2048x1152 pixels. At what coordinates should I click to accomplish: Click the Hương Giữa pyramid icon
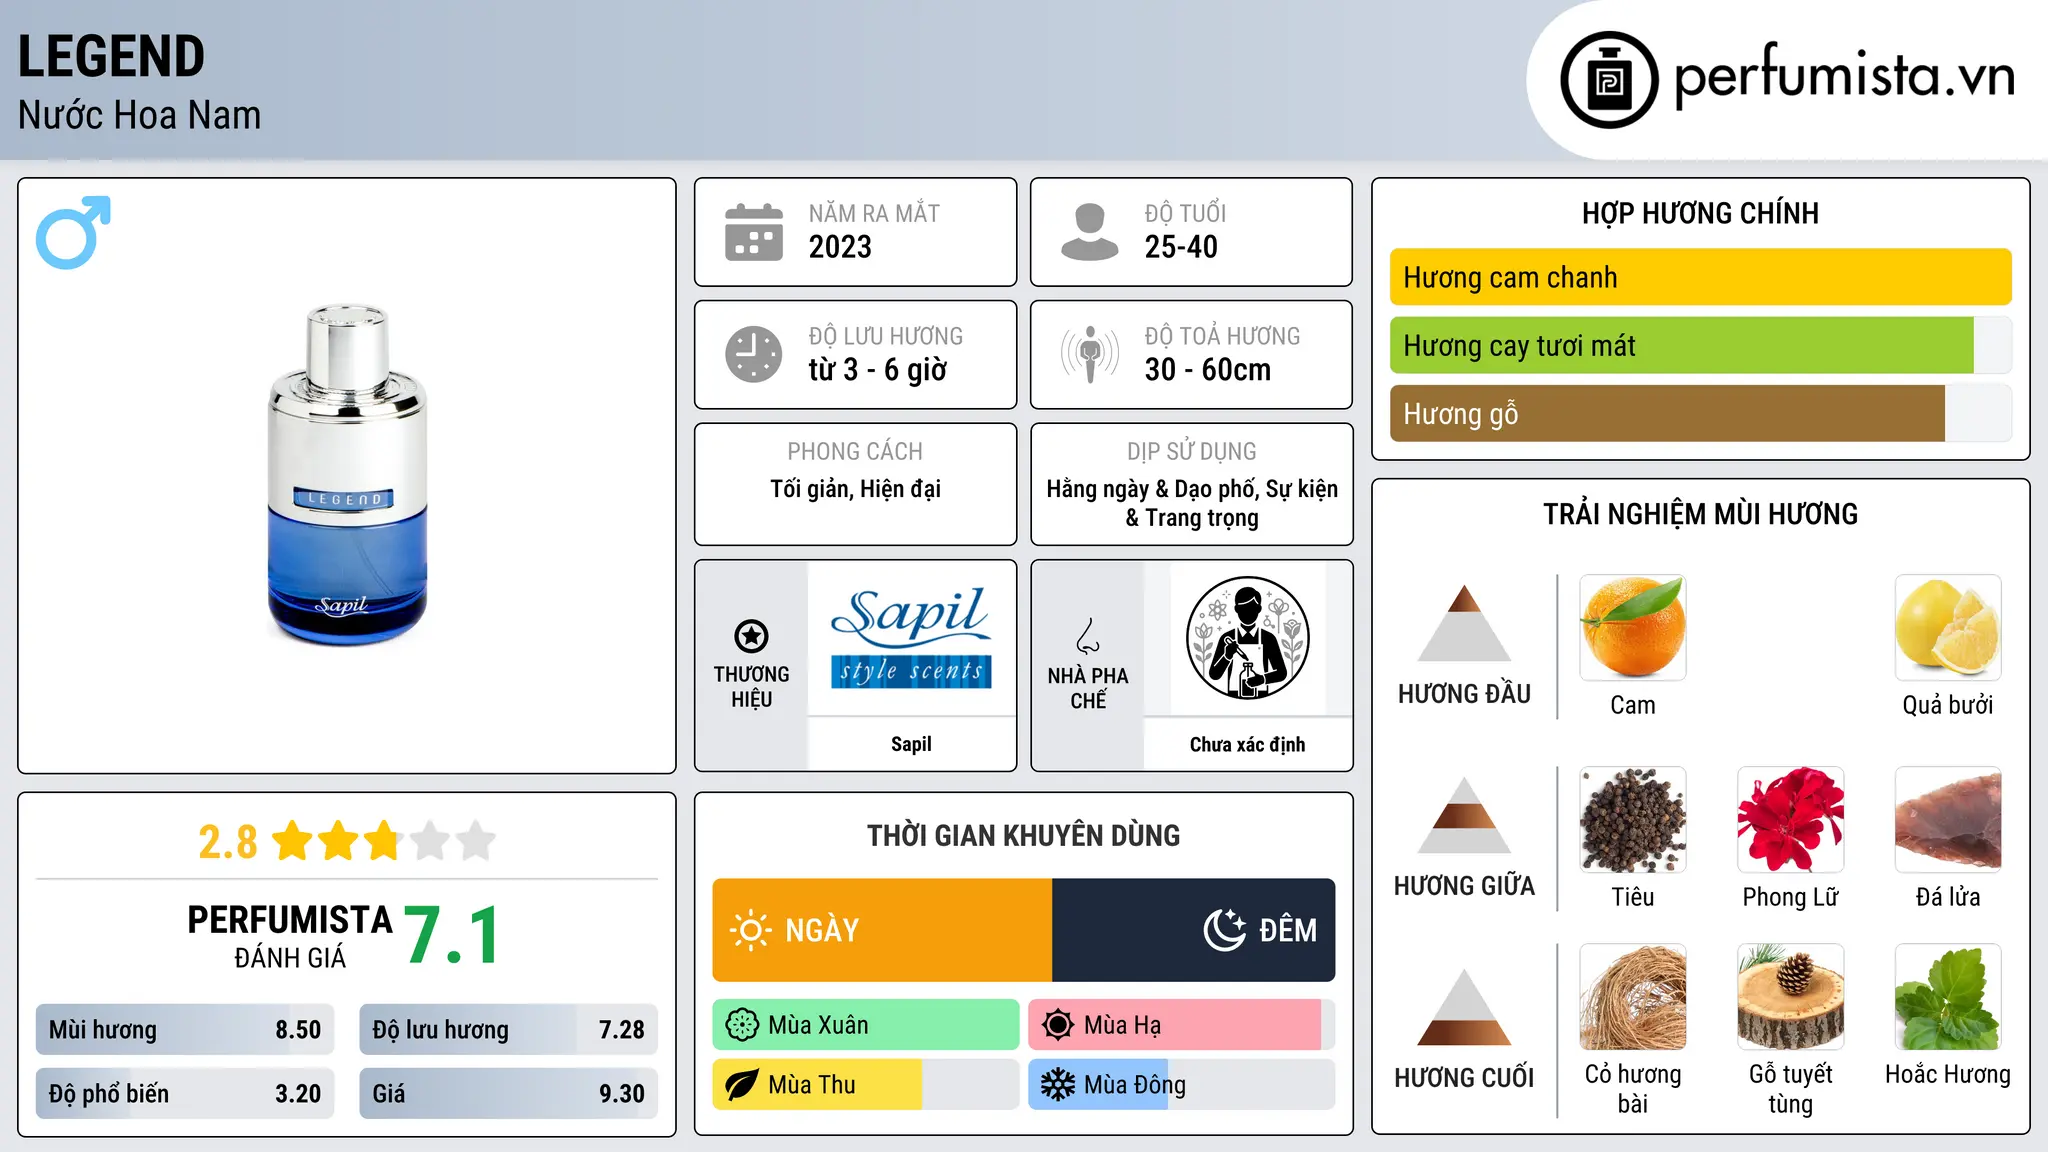click(1464, 815)
